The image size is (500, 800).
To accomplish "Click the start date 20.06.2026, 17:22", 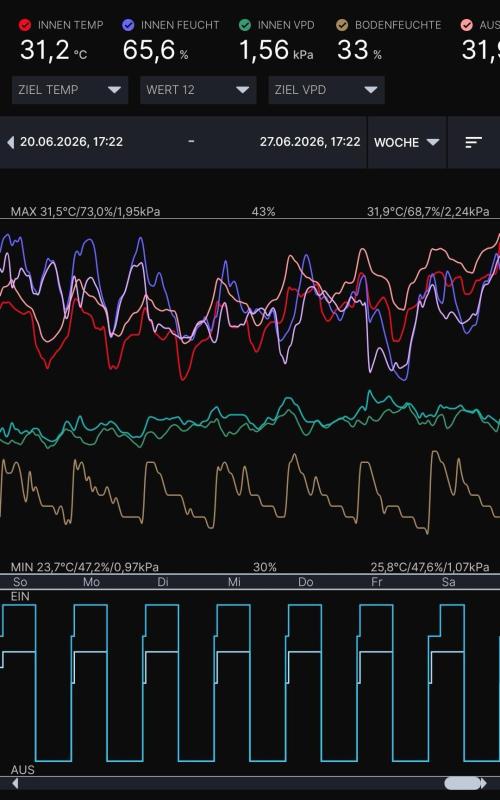I will click(x=71, y=142).
